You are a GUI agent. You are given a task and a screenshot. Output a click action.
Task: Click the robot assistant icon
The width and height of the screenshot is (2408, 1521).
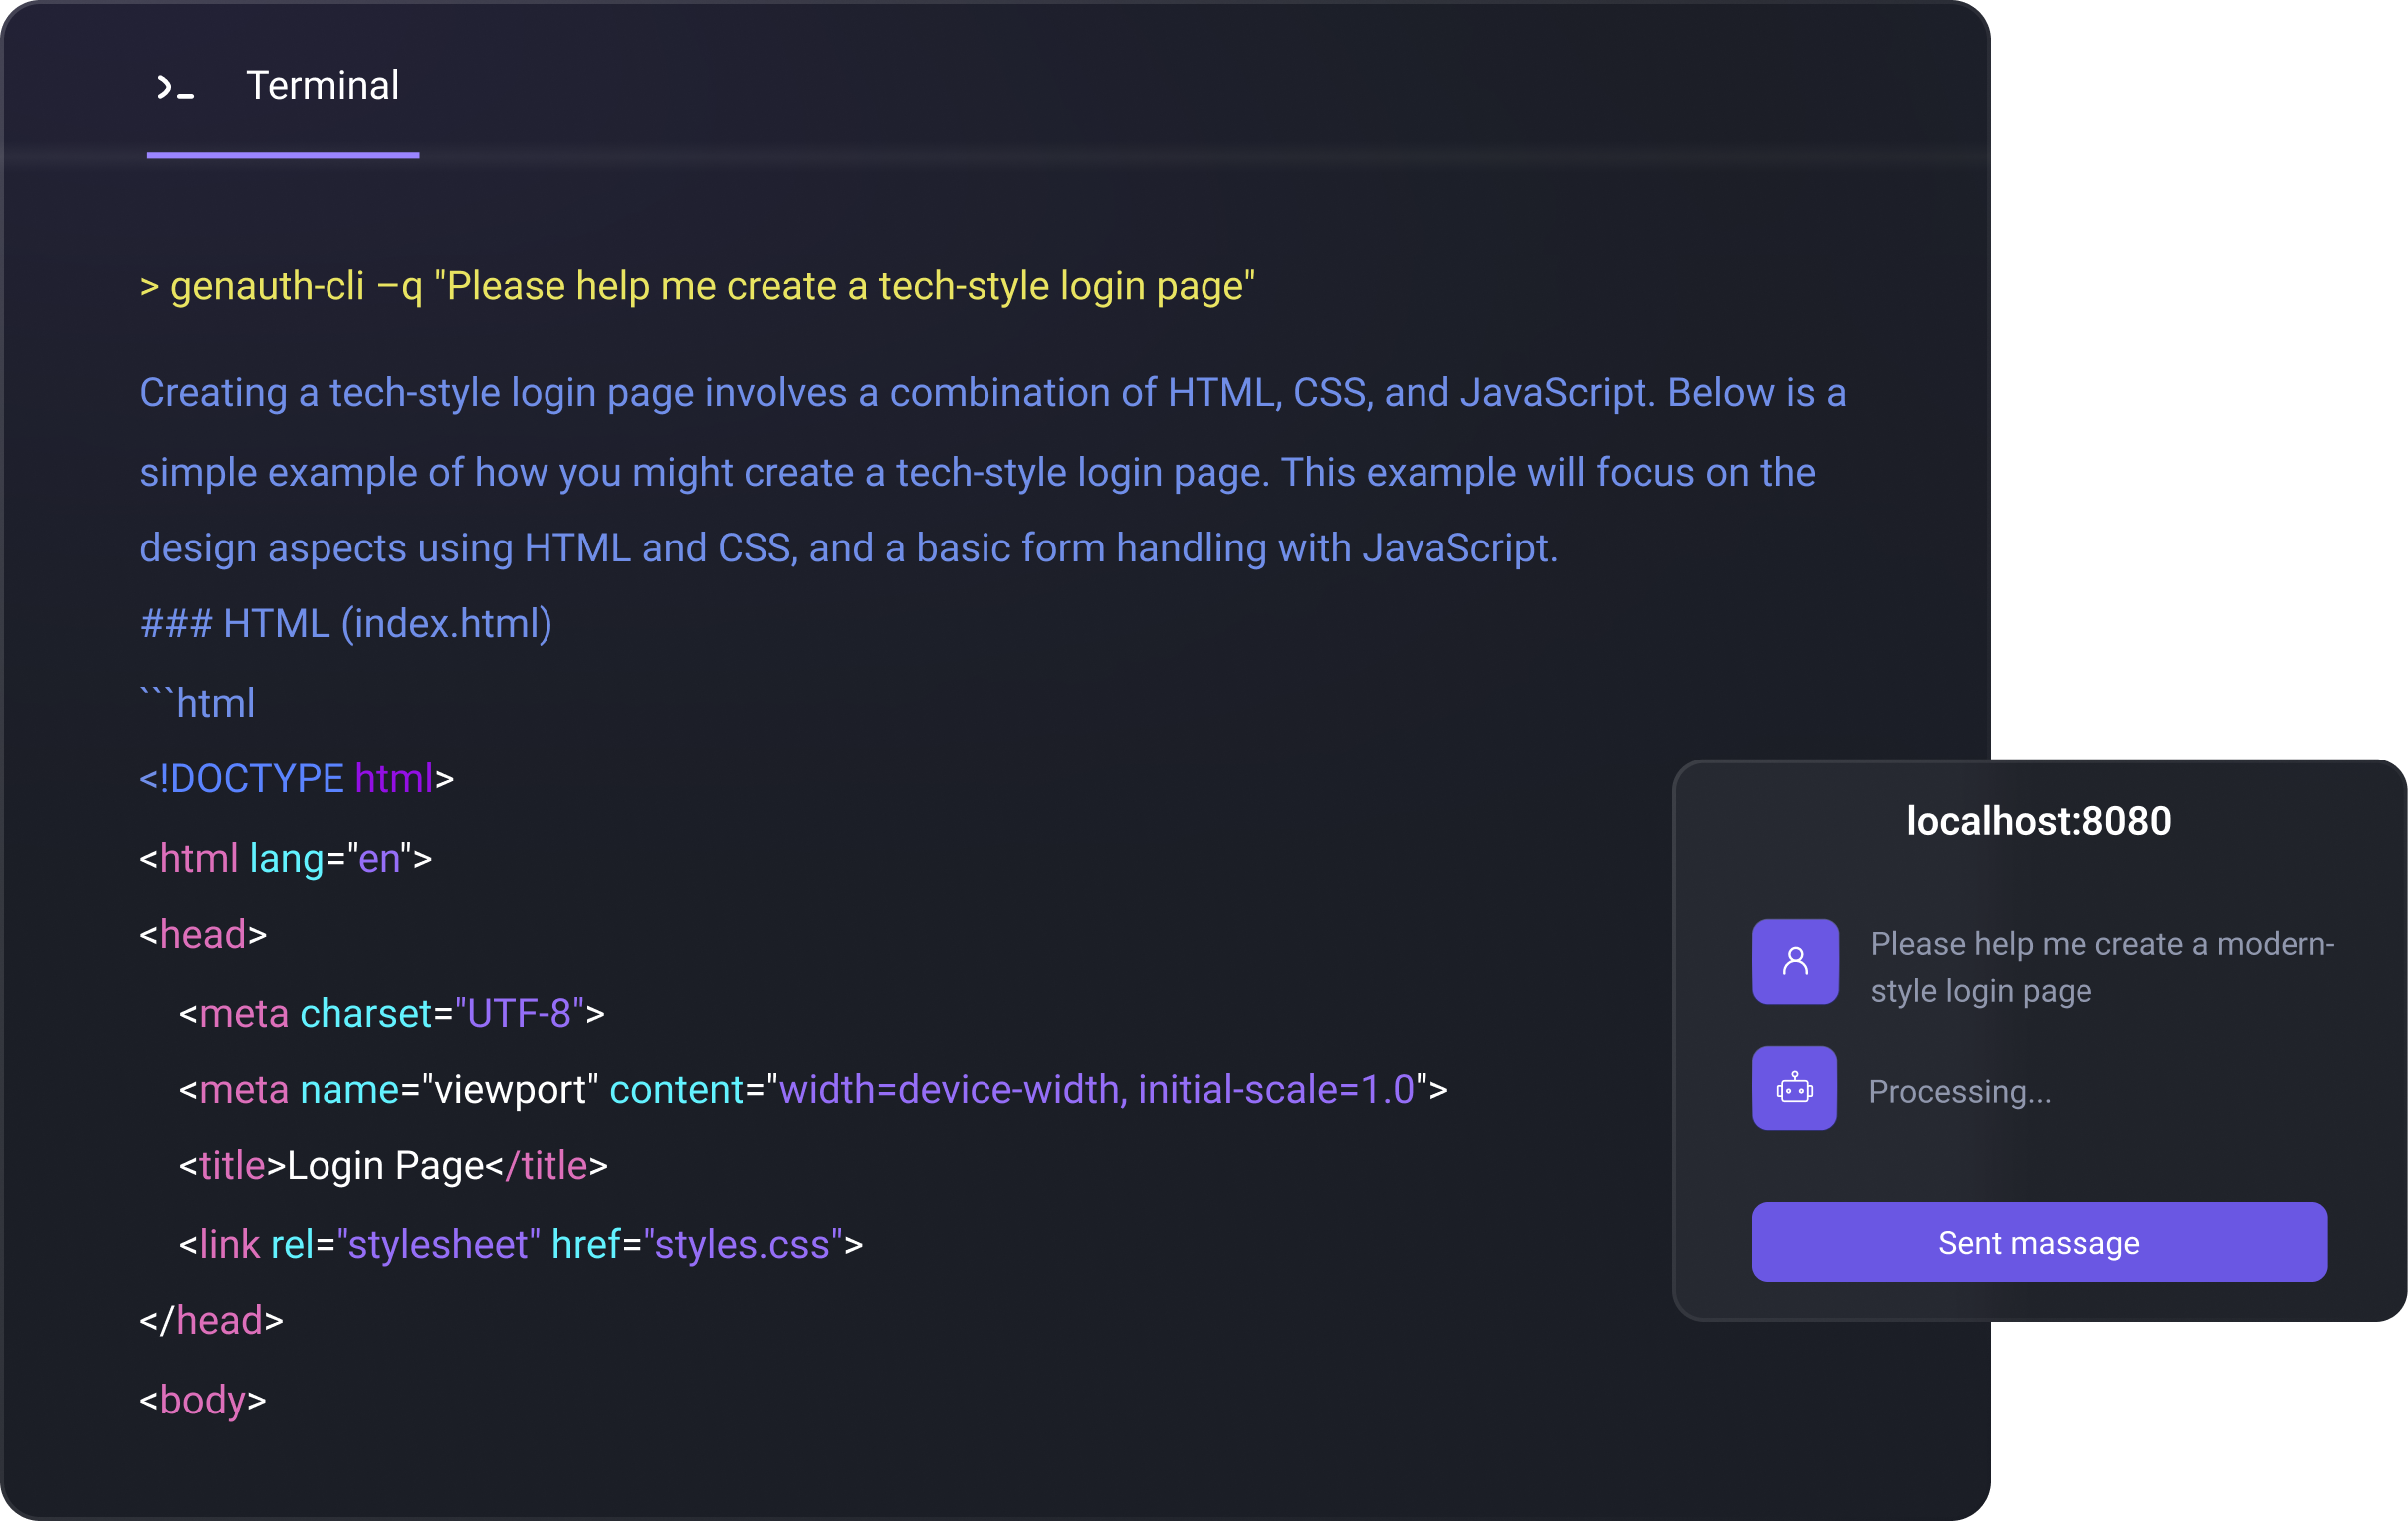pyautogui.click(x=1794, y=1088)
